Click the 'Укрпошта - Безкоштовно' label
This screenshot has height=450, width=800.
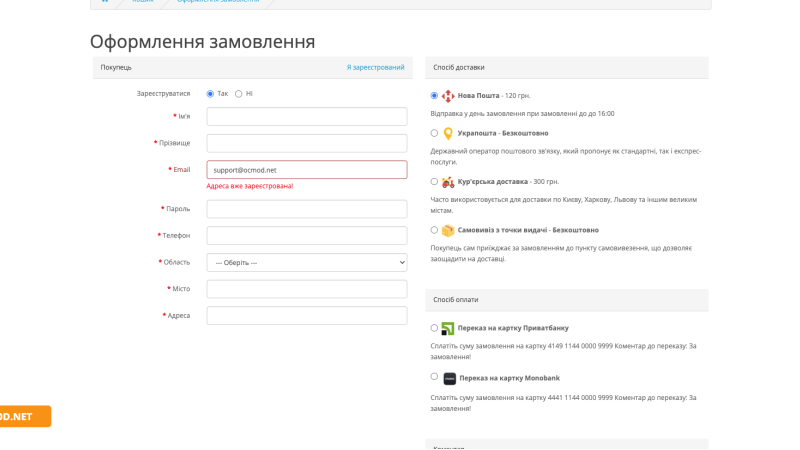coord(503,133)
